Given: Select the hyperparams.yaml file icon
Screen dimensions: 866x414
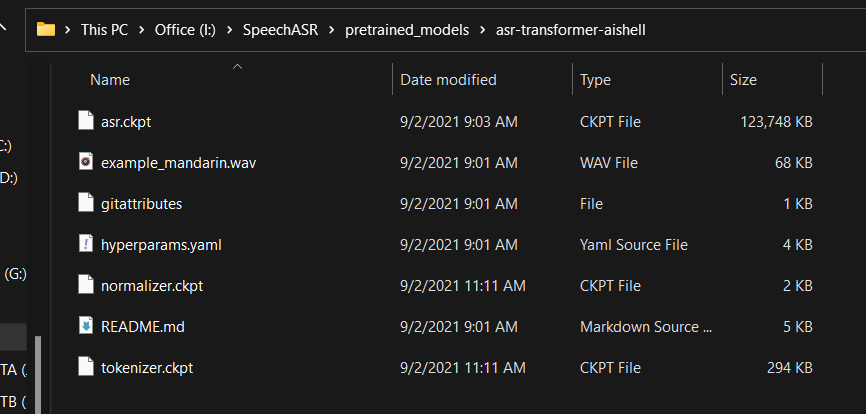Looking at the screenshot, I should 86,244.
